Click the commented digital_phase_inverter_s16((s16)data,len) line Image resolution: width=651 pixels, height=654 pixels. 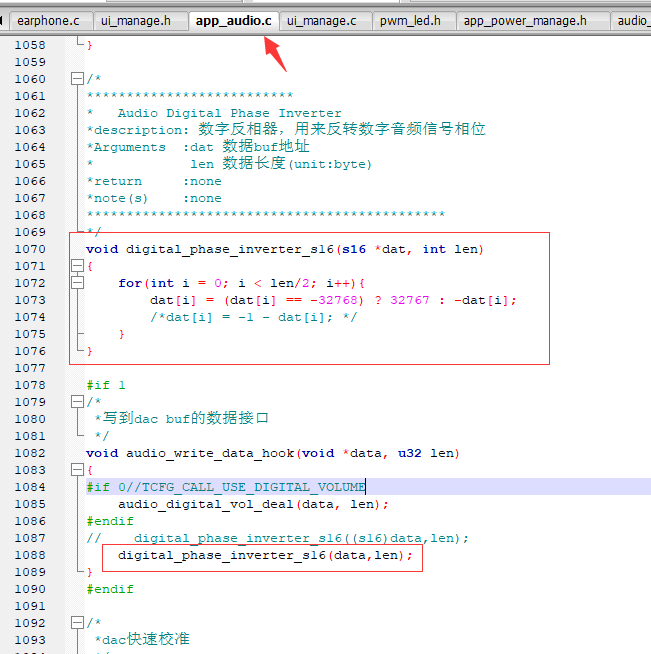[x=277, y=538]
